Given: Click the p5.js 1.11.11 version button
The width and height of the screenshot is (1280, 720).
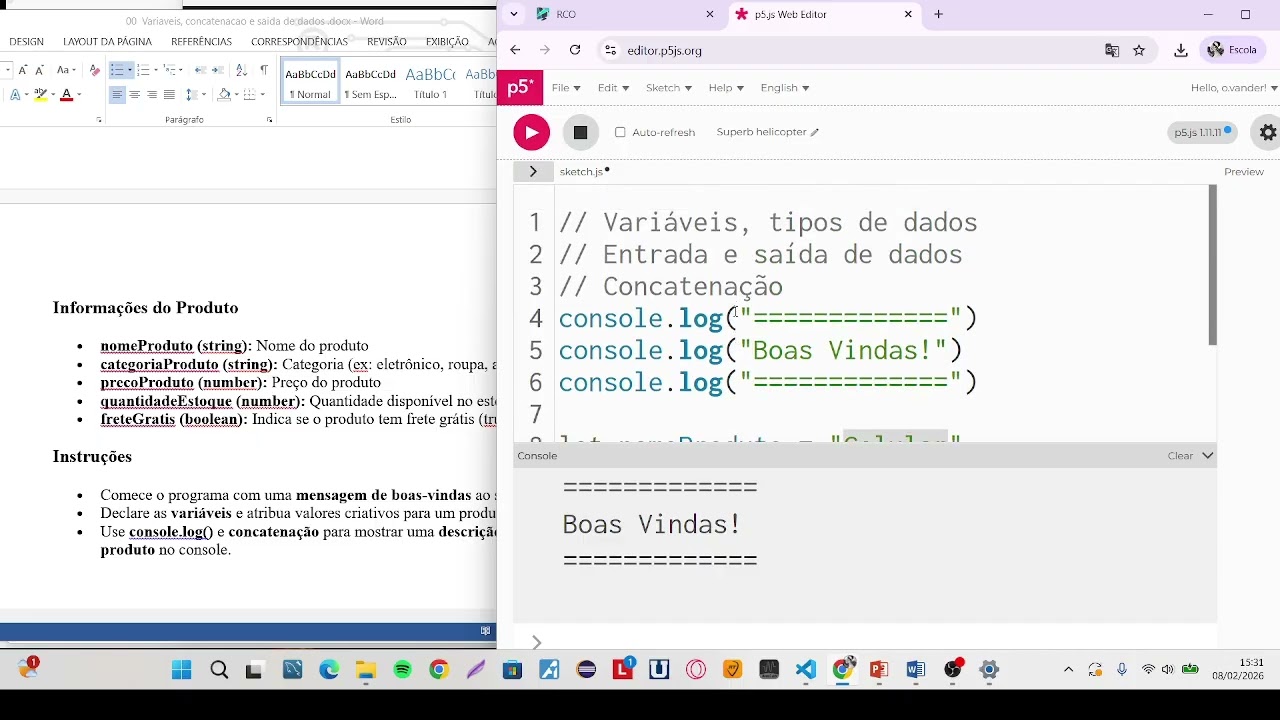Looking at the screenshot, I should click(x=1202, y=132).
